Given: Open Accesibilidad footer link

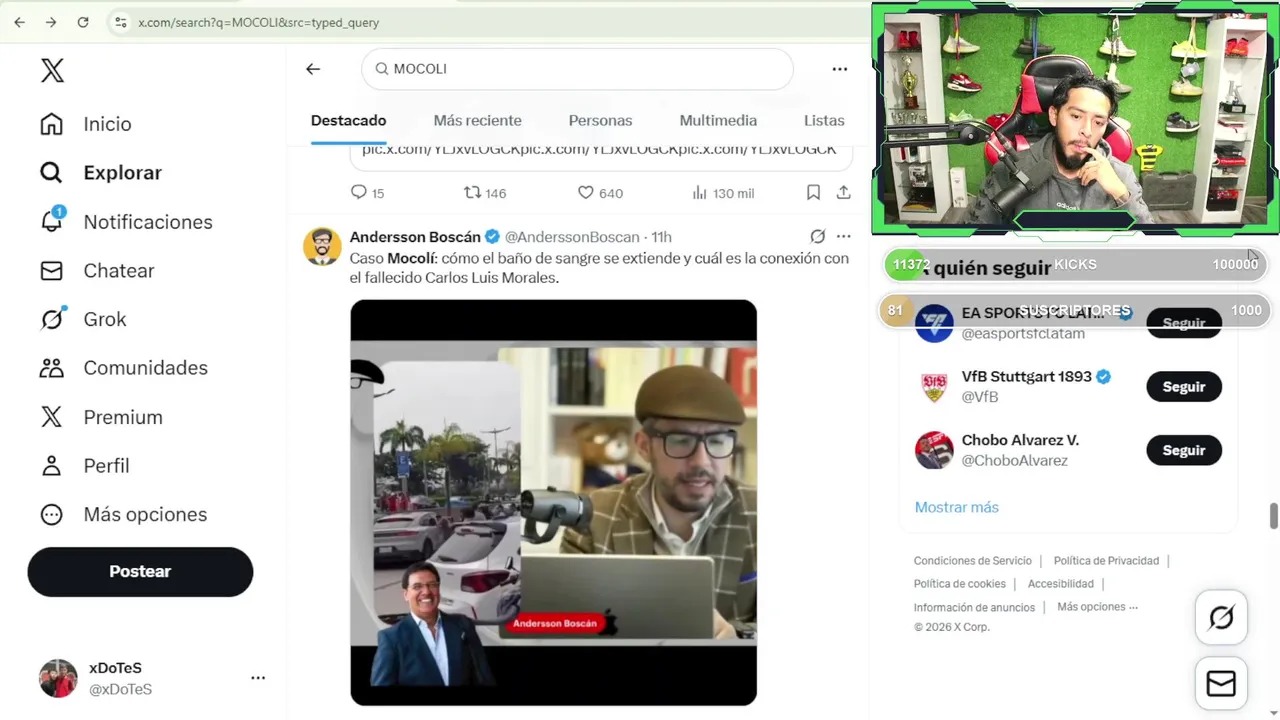Looking at the screenshot, I should coord(1060,584).
